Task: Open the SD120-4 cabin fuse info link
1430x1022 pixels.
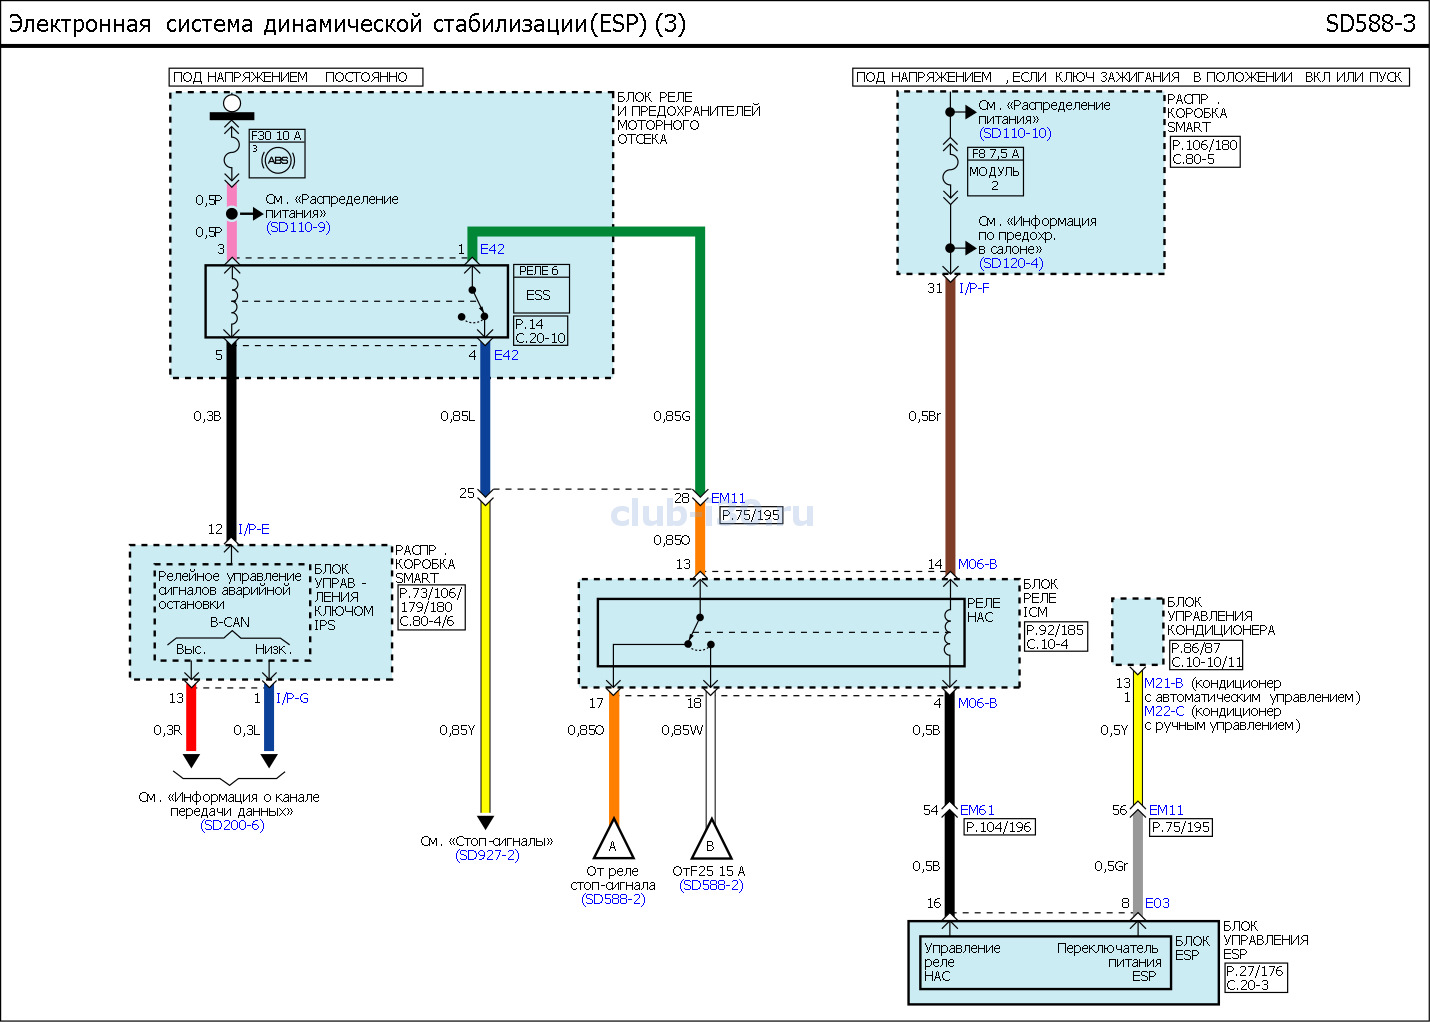Action: (1011, 263)
